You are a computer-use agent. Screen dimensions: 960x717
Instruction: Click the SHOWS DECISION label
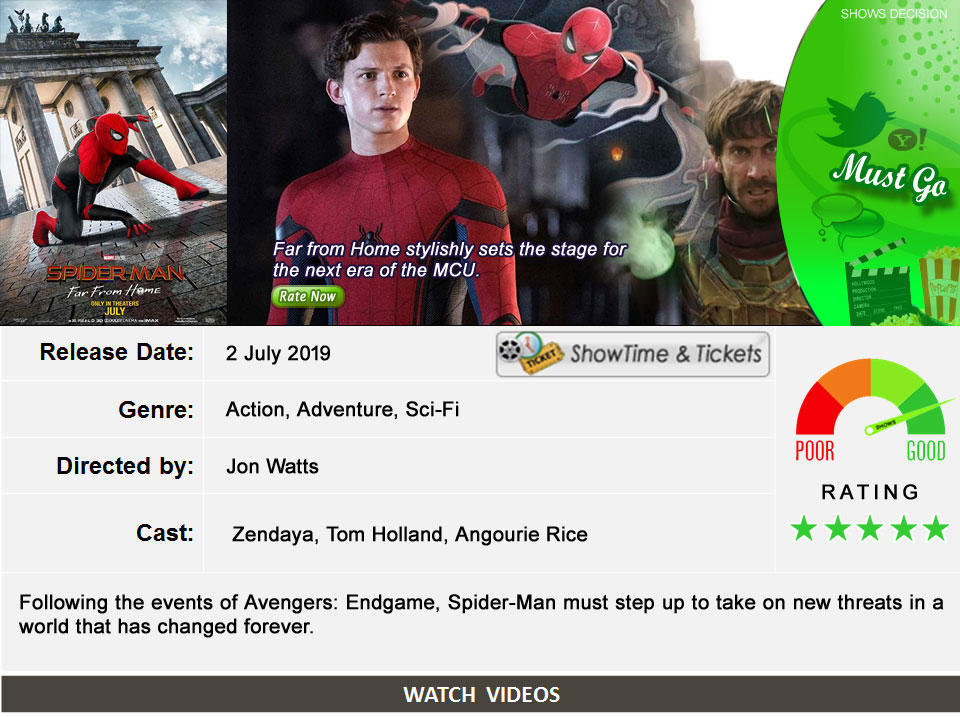click(893, 13)
